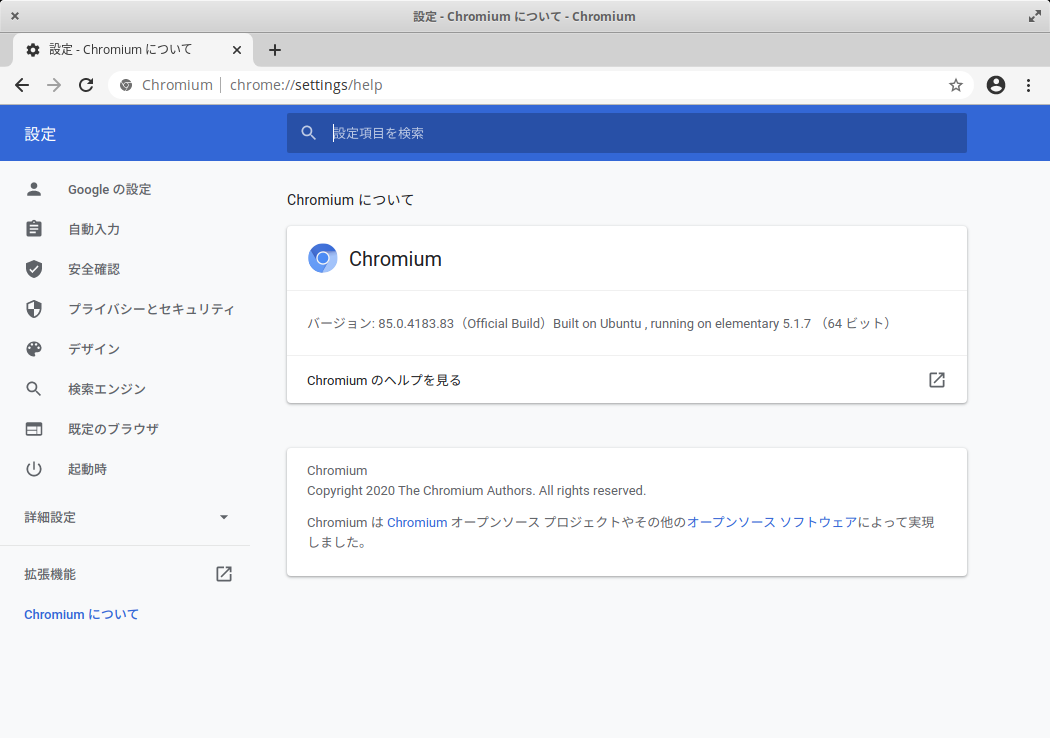This screenshot has width=1050, height=738.
Task: Click the magnifier icon beside 検索エンジン
Action: tap(34, 388)
